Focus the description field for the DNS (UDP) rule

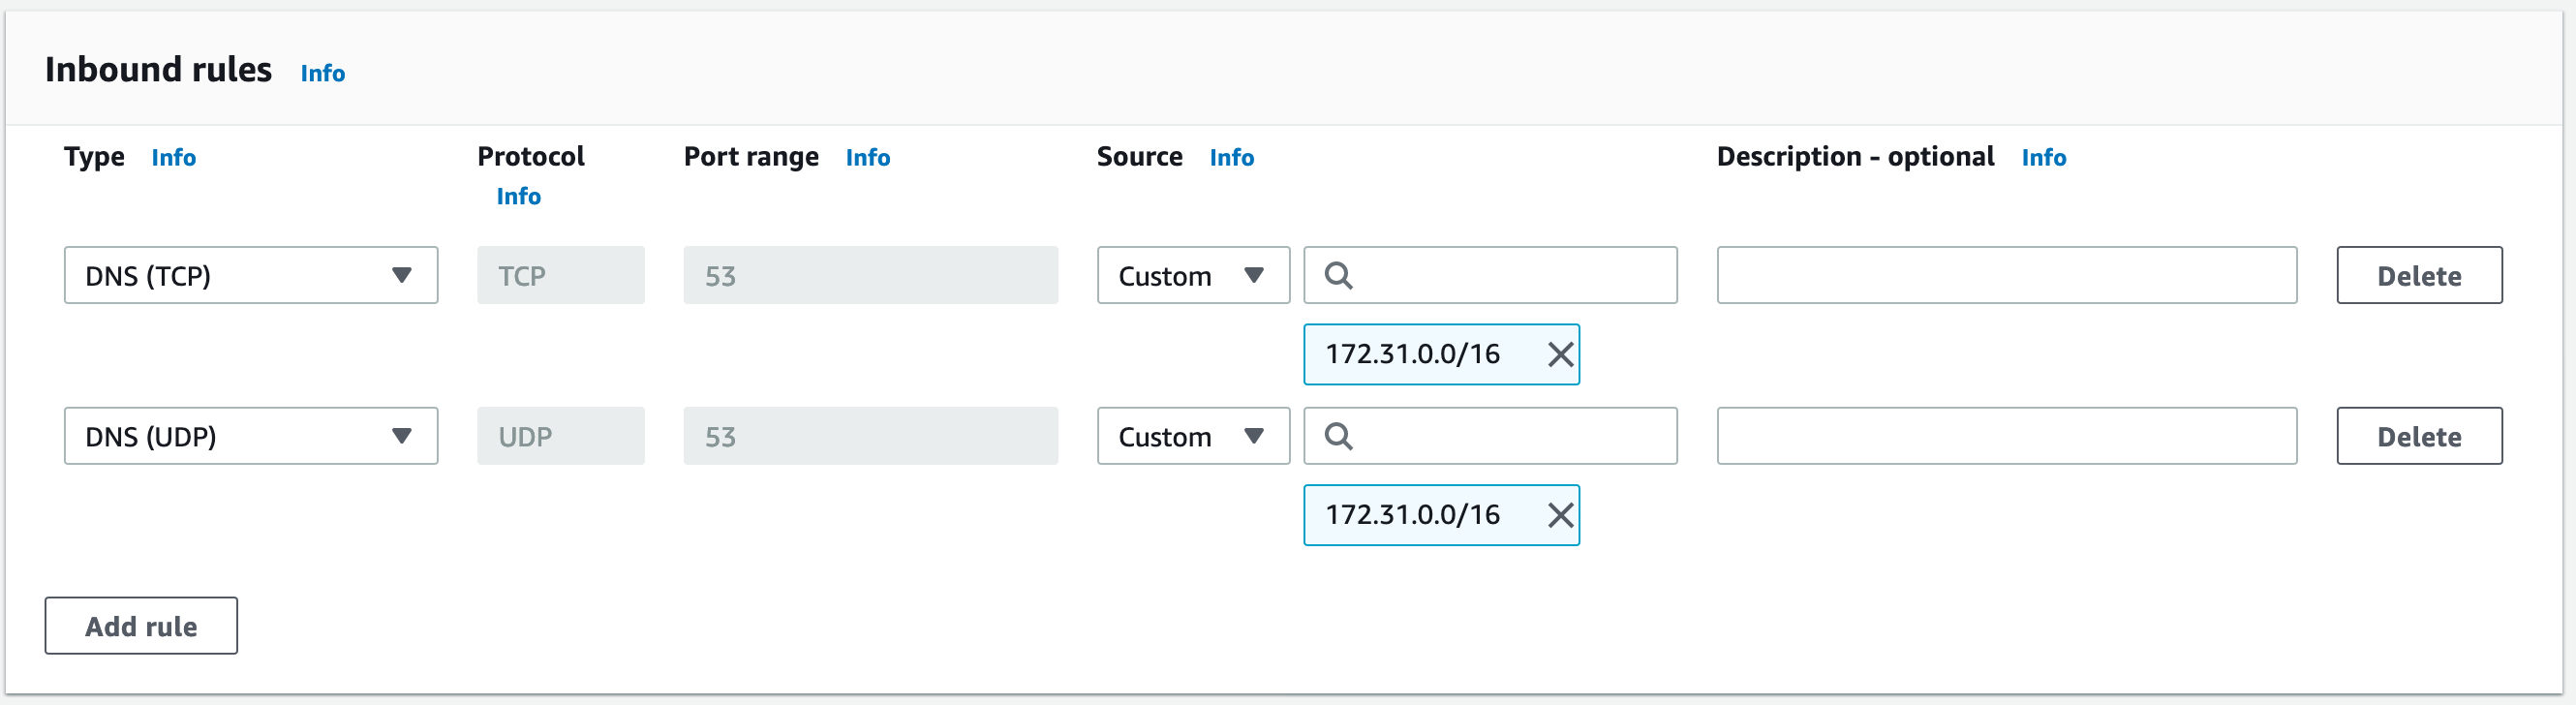[x=2006, y=436]
